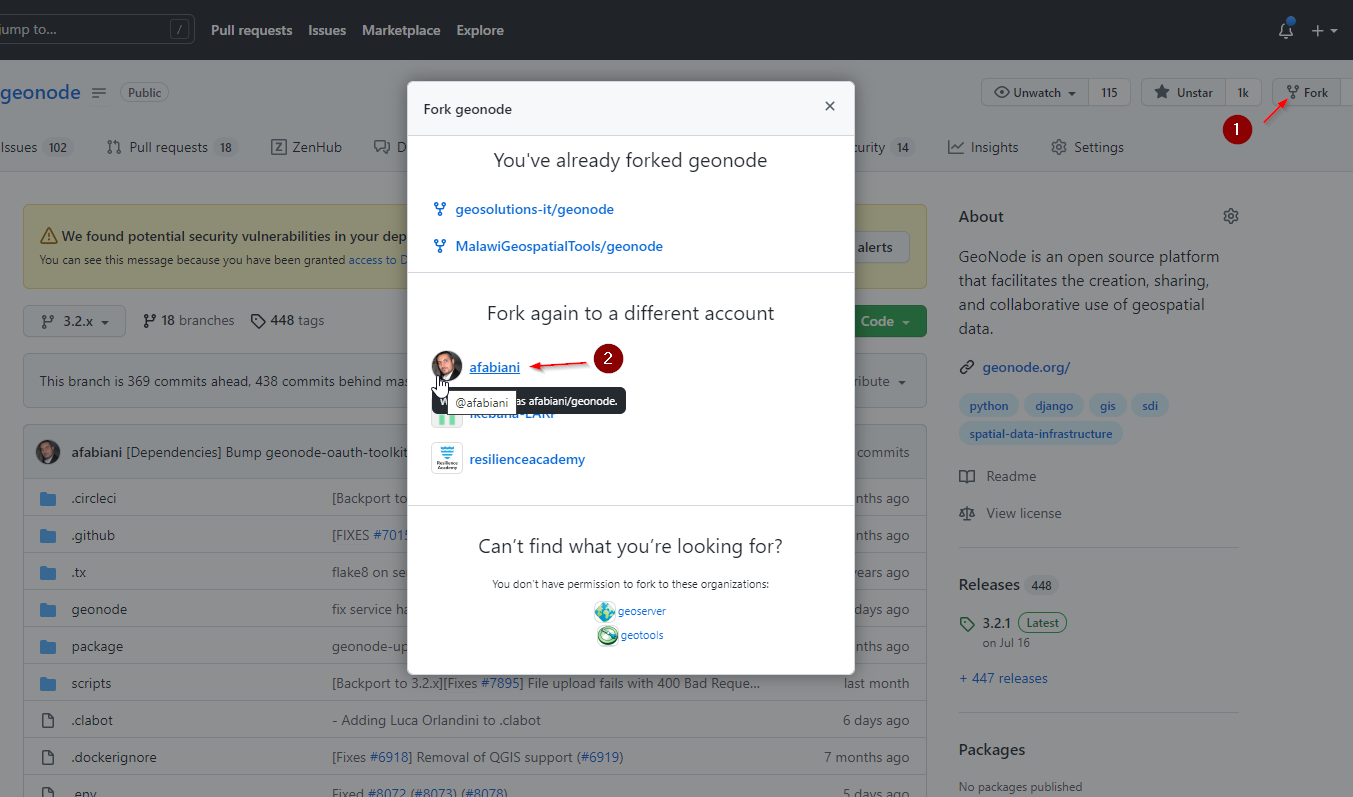Open the 3.2.x branch selector dropdown
Screen dimensions: 1353x797
pos(75,322)
